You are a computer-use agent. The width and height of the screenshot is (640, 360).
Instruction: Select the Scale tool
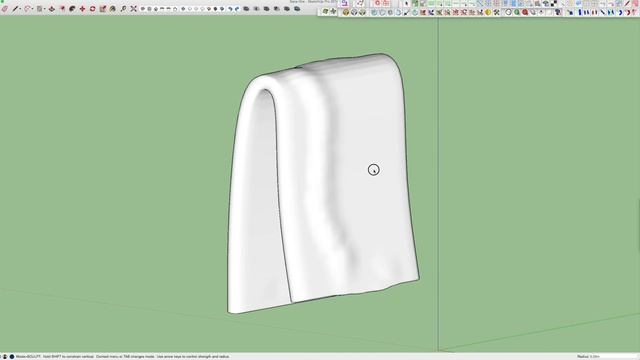(x=103, y=9)
